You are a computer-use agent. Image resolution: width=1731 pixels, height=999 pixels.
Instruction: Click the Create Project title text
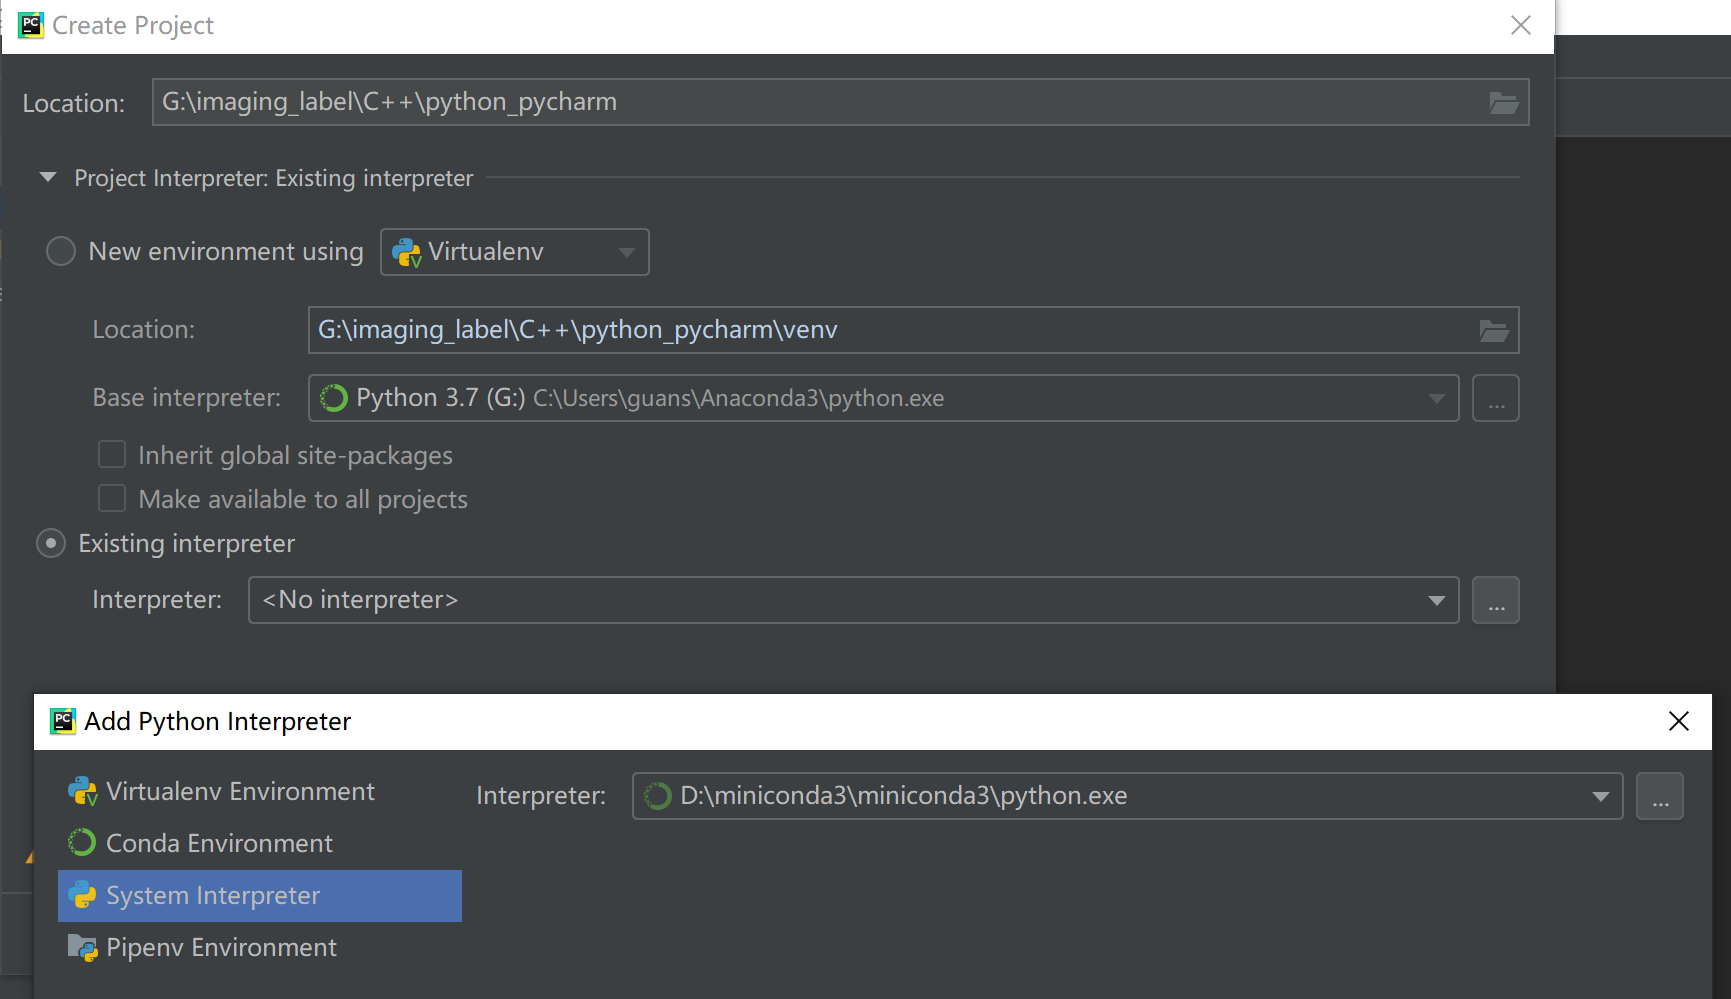[x=133, y=25]
